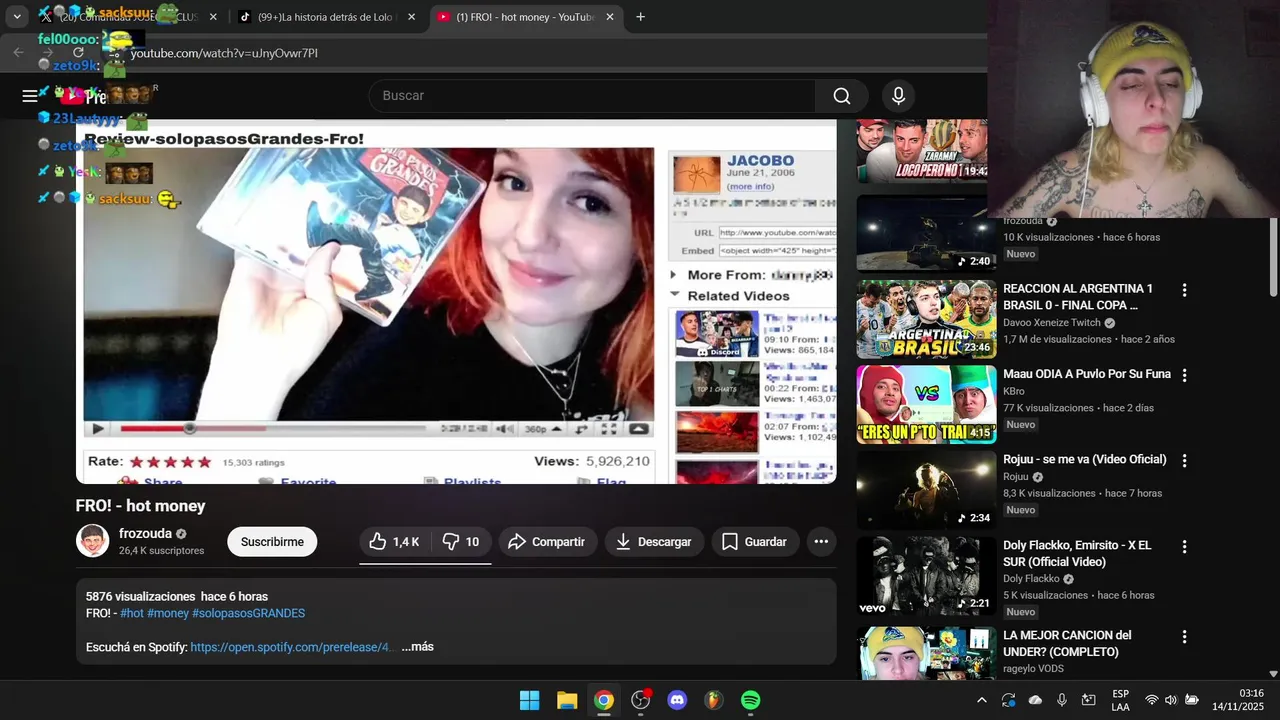Viewport: 1280px width, 720px height.
Task: Click the Buscar search field
Action: point(590,96)
